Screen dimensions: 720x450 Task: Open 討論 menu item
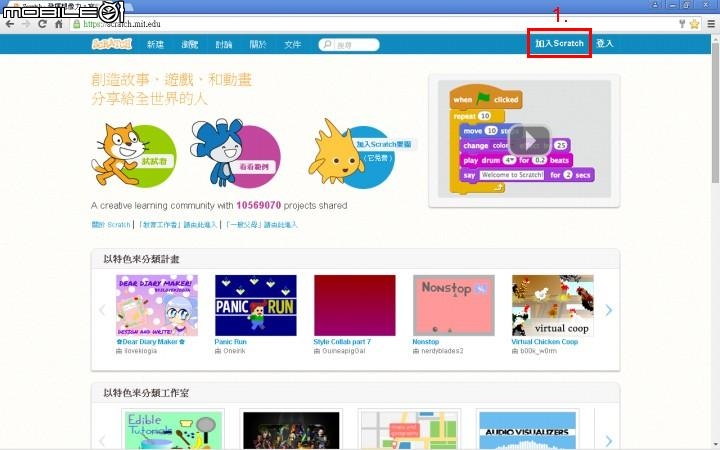coord(224,45)
